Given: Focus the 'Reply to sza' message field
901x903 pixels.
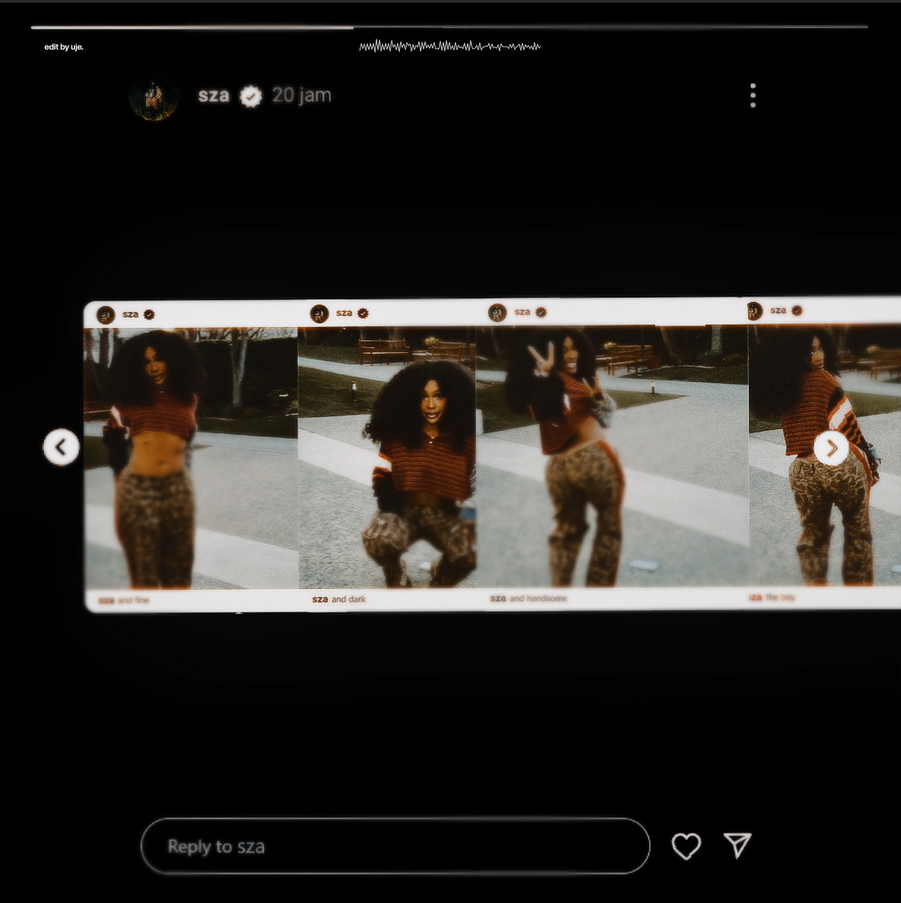Looking at the screenshot, I should 396,846.
